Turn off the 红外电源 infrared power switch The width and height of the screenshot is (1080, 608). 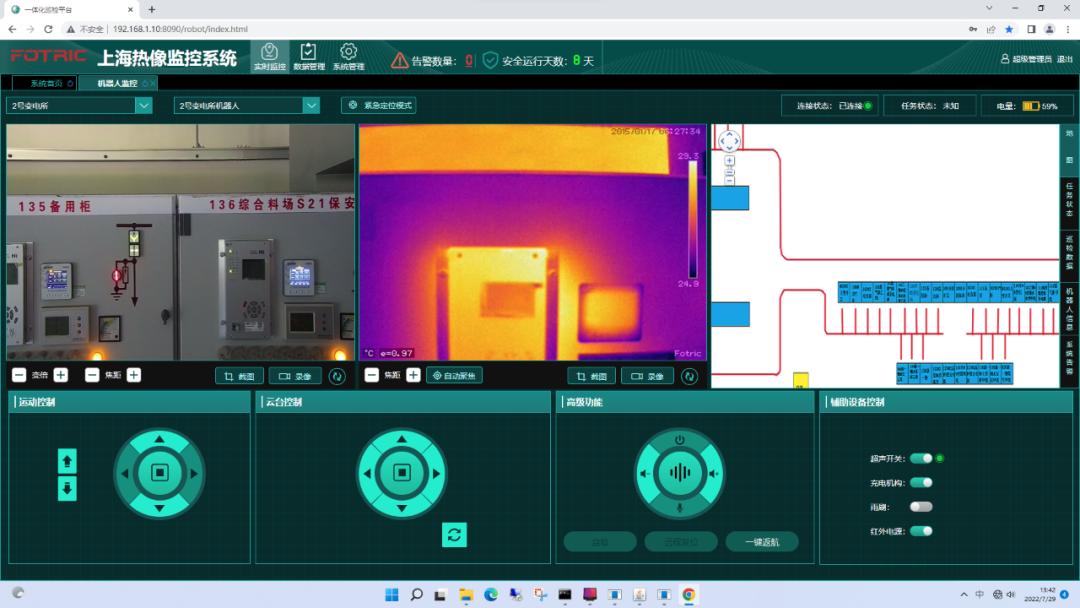tap(920, 530)
